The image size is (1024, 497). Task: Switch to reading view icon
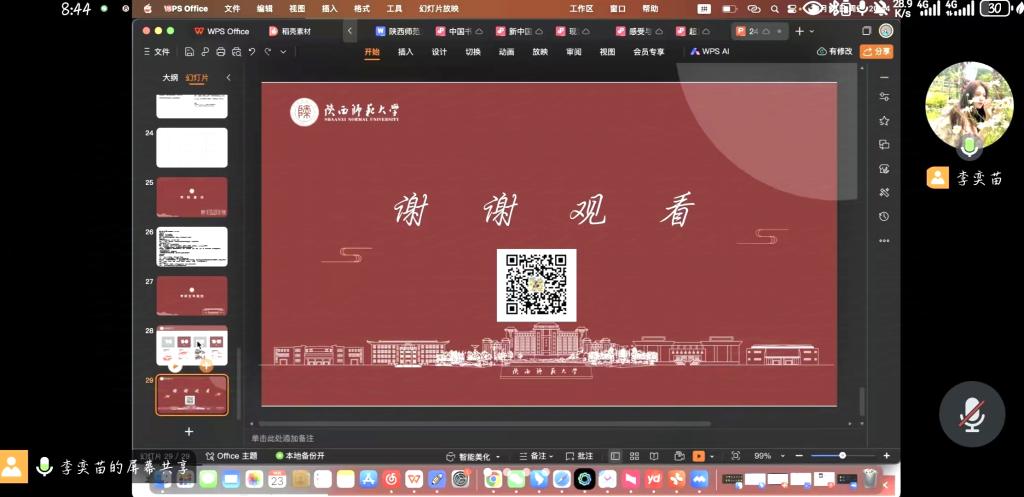[654, 456]
